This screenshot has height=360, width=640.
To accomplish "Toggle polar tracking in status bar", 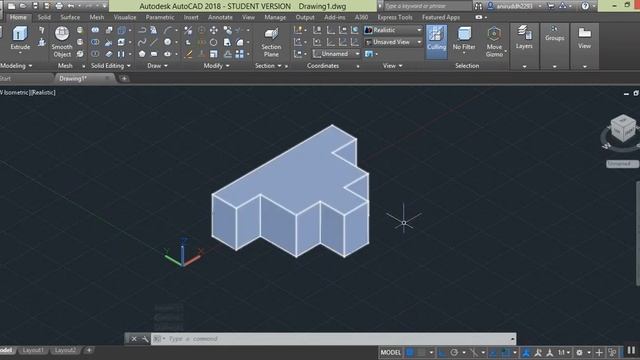I will coord(454,352).
